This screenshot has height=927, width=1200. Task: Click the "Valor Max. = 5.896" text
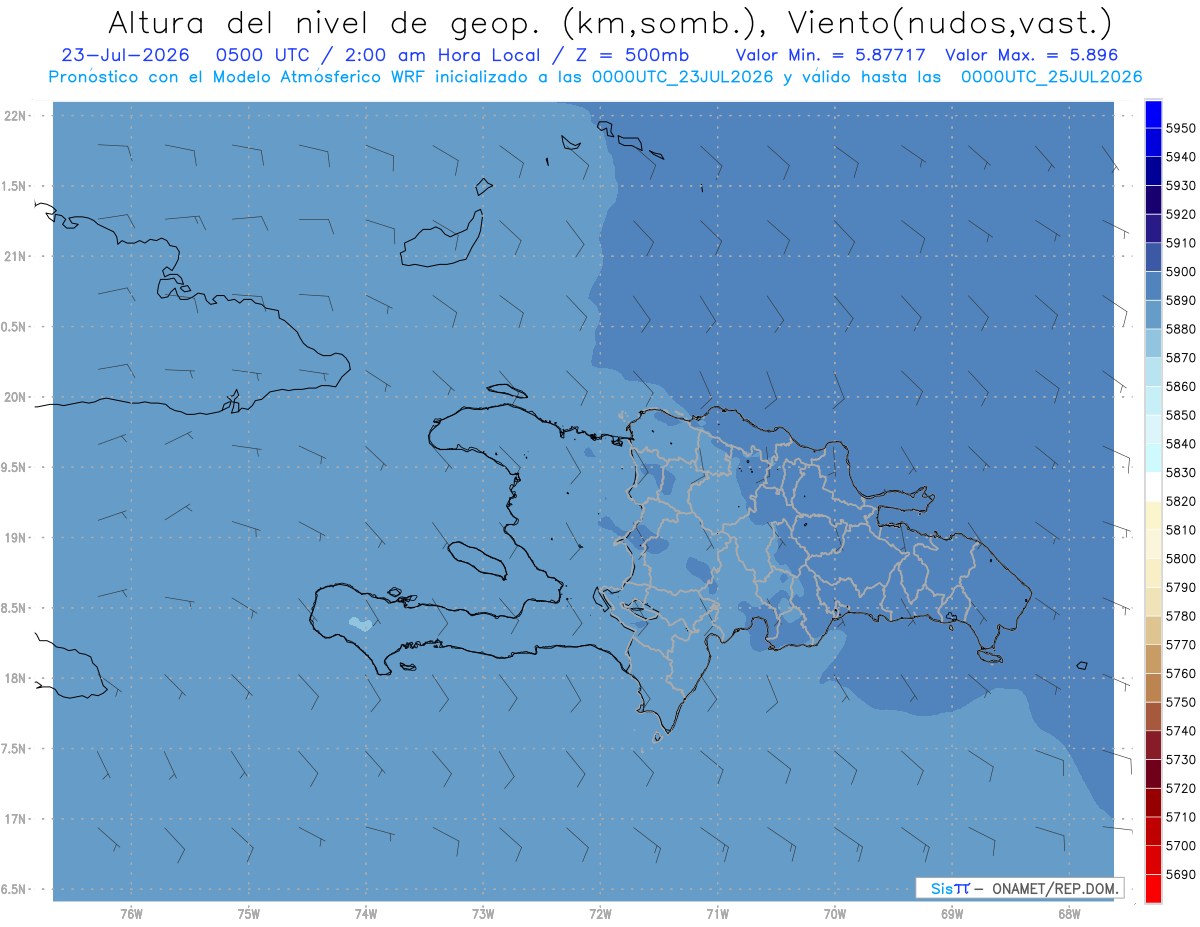pyautogui.click(x=1031, y=55)
